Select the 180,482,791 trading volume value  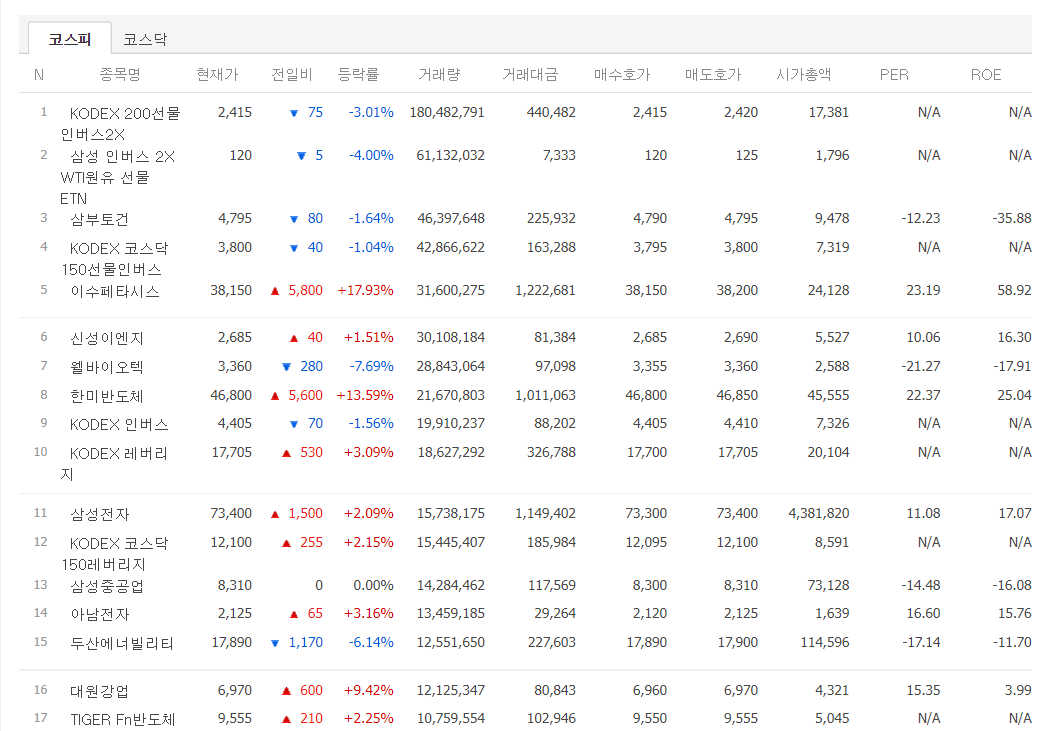click(447, 113)
